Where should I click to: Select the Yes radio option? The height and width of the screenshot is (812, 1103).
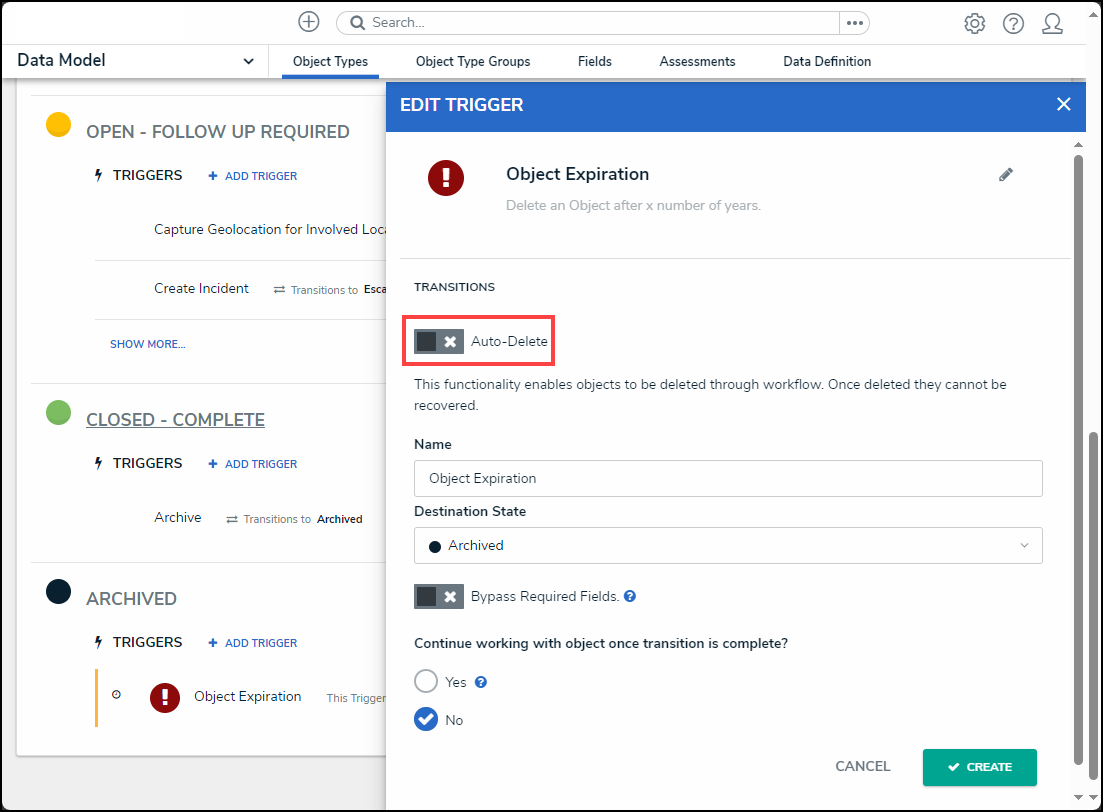click(426, 682)
